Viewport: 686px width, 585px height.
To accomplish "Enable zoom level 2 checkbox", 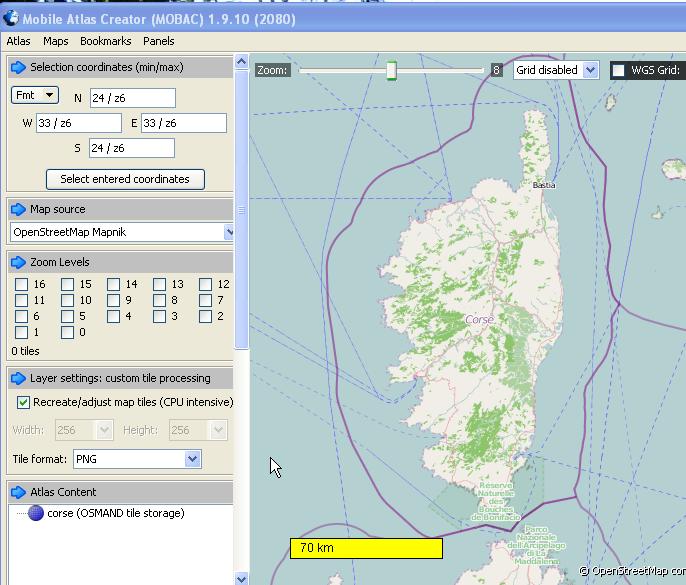I will [x=205, y=316].
